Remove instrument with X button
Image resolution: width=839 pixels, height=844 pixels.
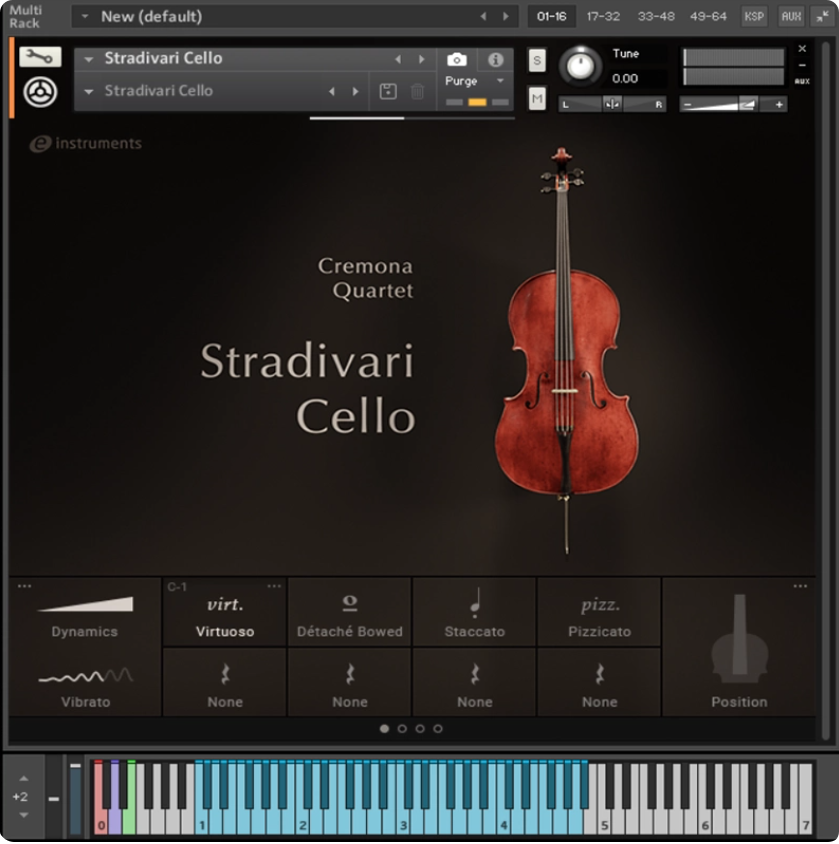coord(802,48)
